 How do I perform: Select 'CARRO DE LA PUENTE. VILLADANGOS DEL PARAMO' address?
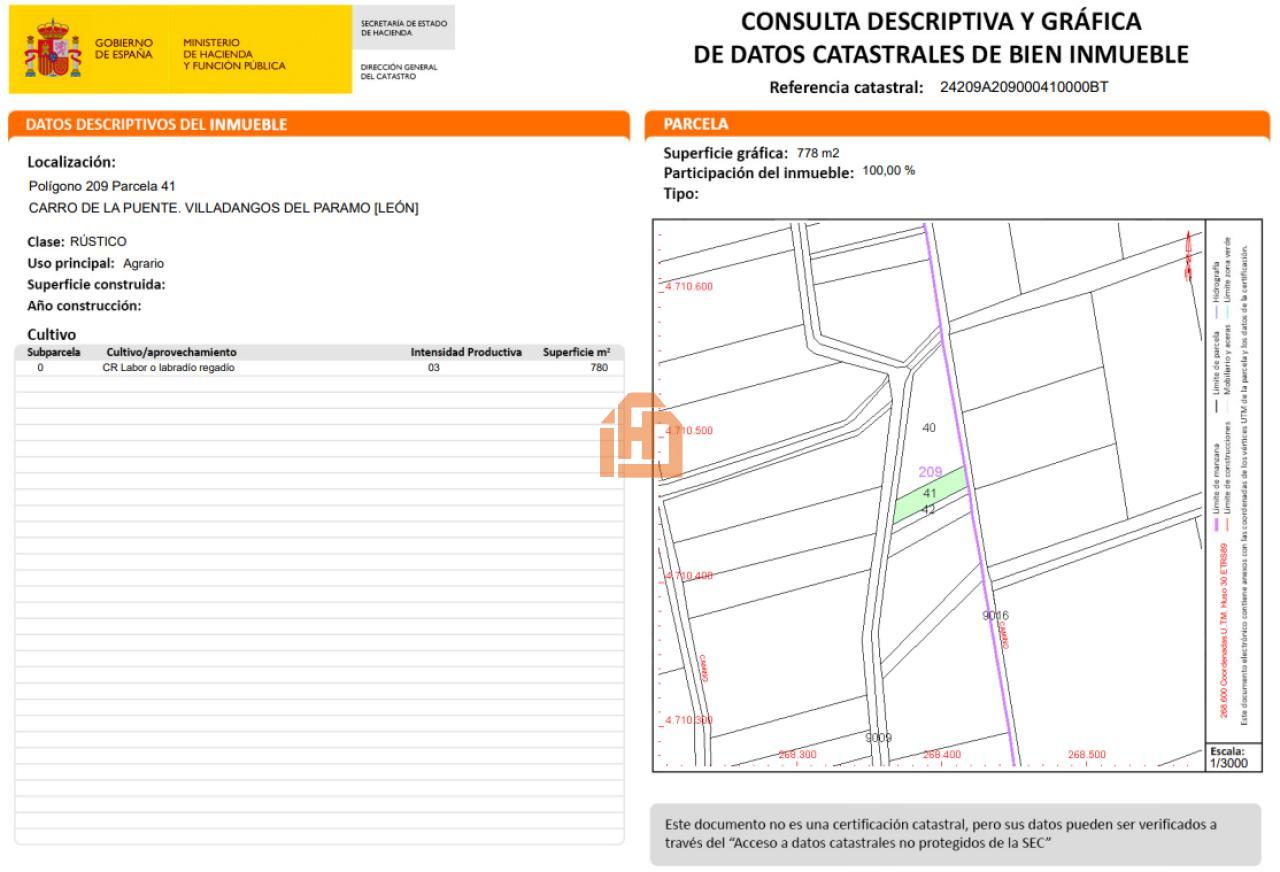click(x=223, y=208)
